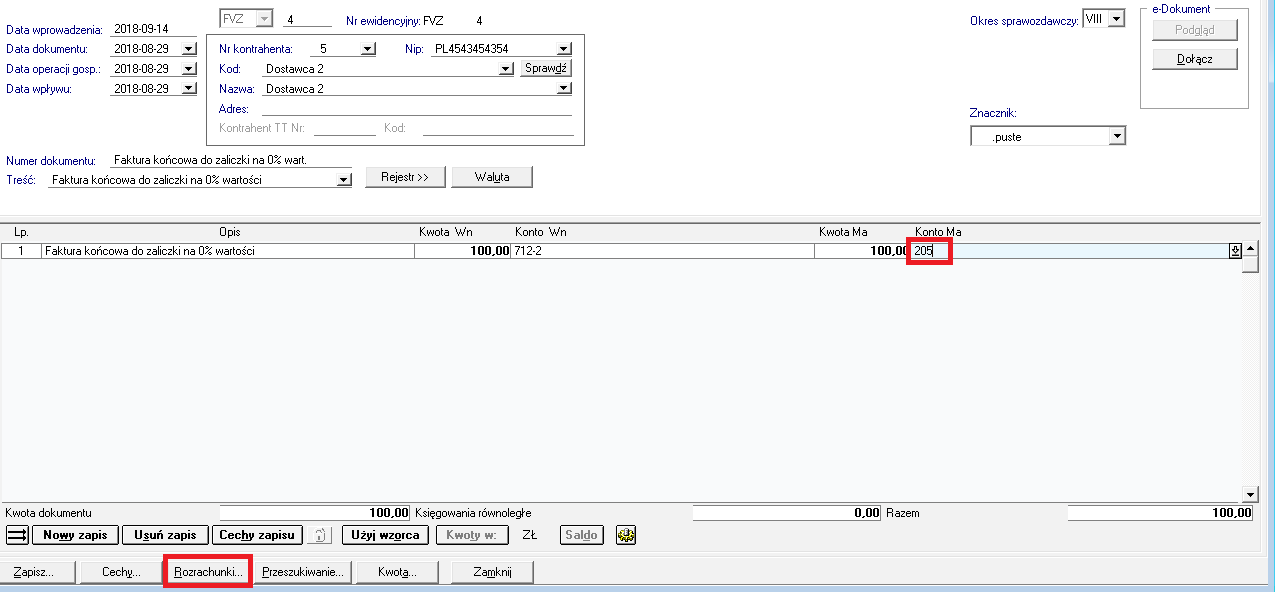This screenshot has width=1275, height=592.
Task: Click the Użyj wzorca button
Action: (x=386, y=535)
